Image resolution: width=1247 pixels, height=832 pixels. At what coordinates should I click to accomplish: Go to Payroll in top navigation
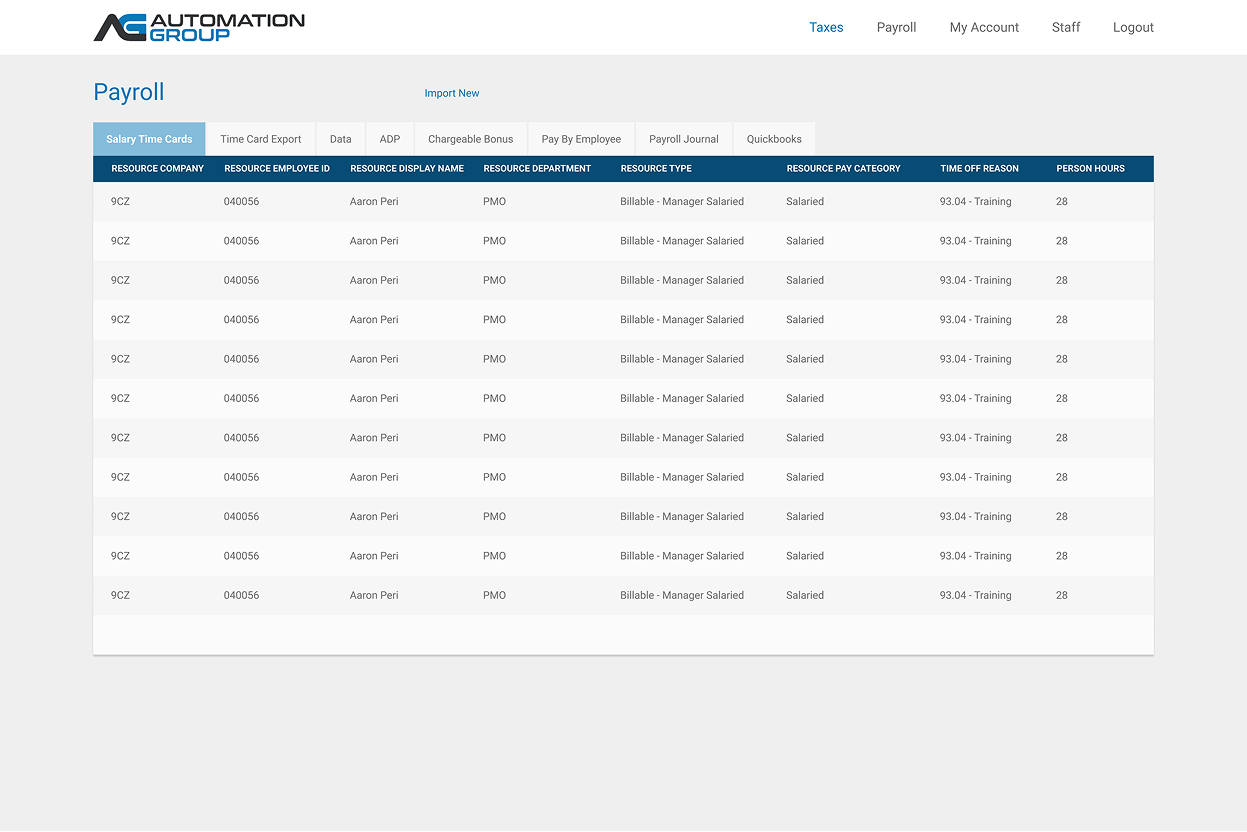[x=896, y=27]
